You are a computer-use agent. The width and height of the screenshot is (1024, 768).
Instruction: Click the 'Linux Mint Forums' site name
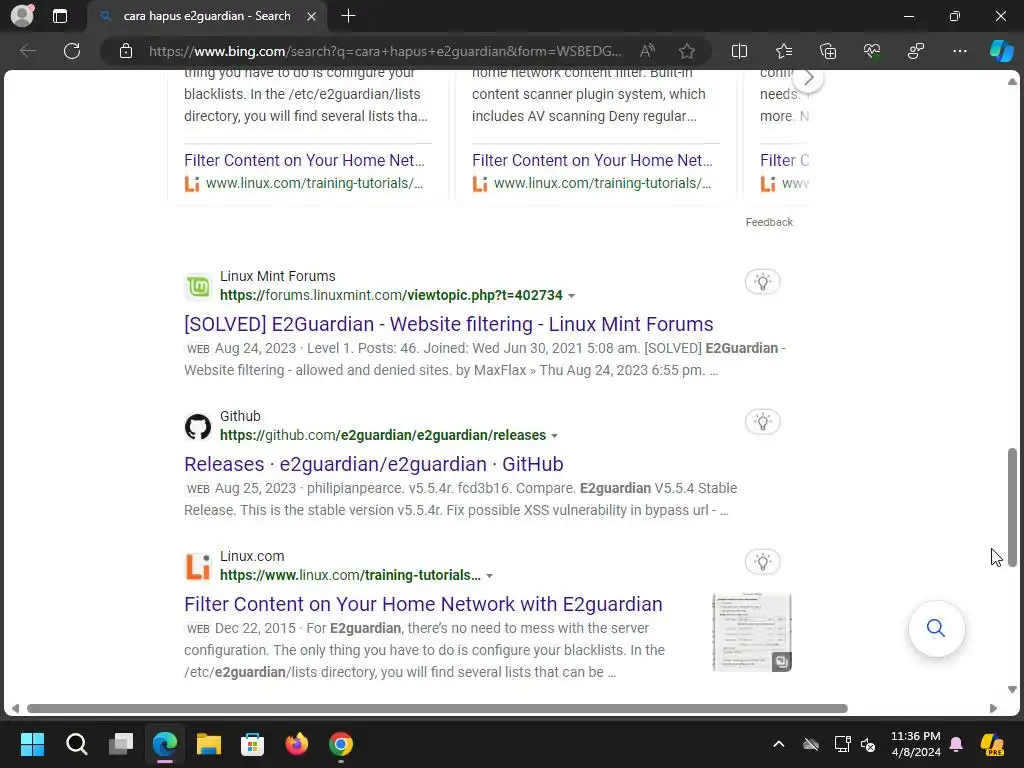278,276
